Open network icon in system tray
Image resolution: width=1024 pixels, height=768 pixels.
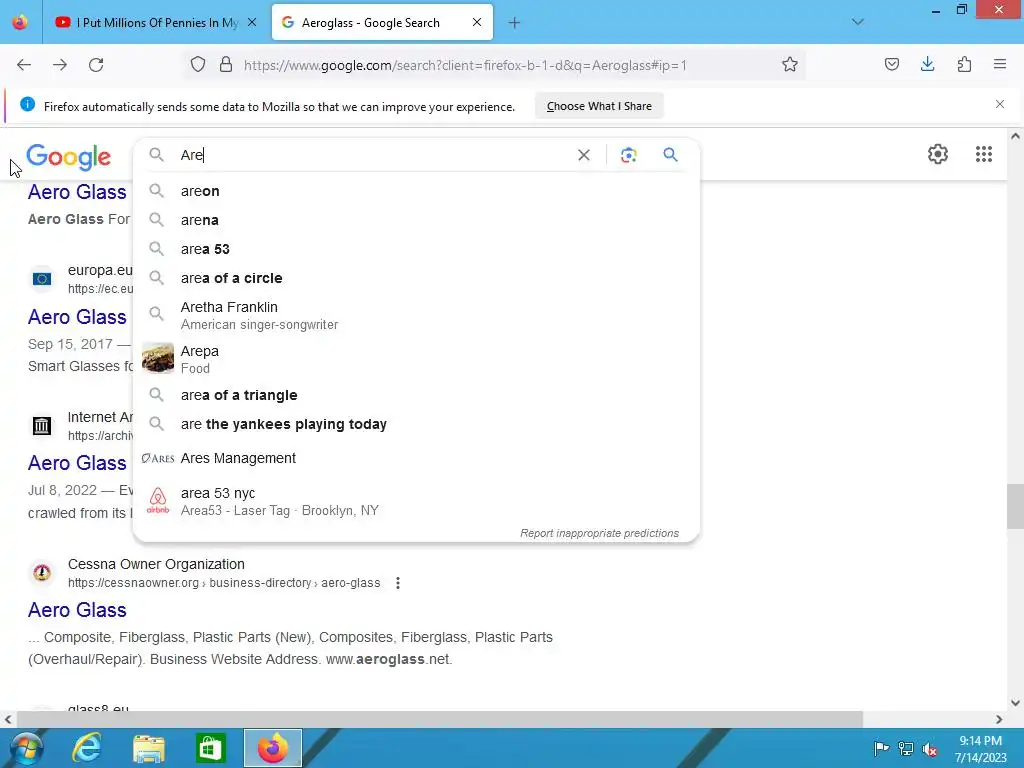[905, 748]
